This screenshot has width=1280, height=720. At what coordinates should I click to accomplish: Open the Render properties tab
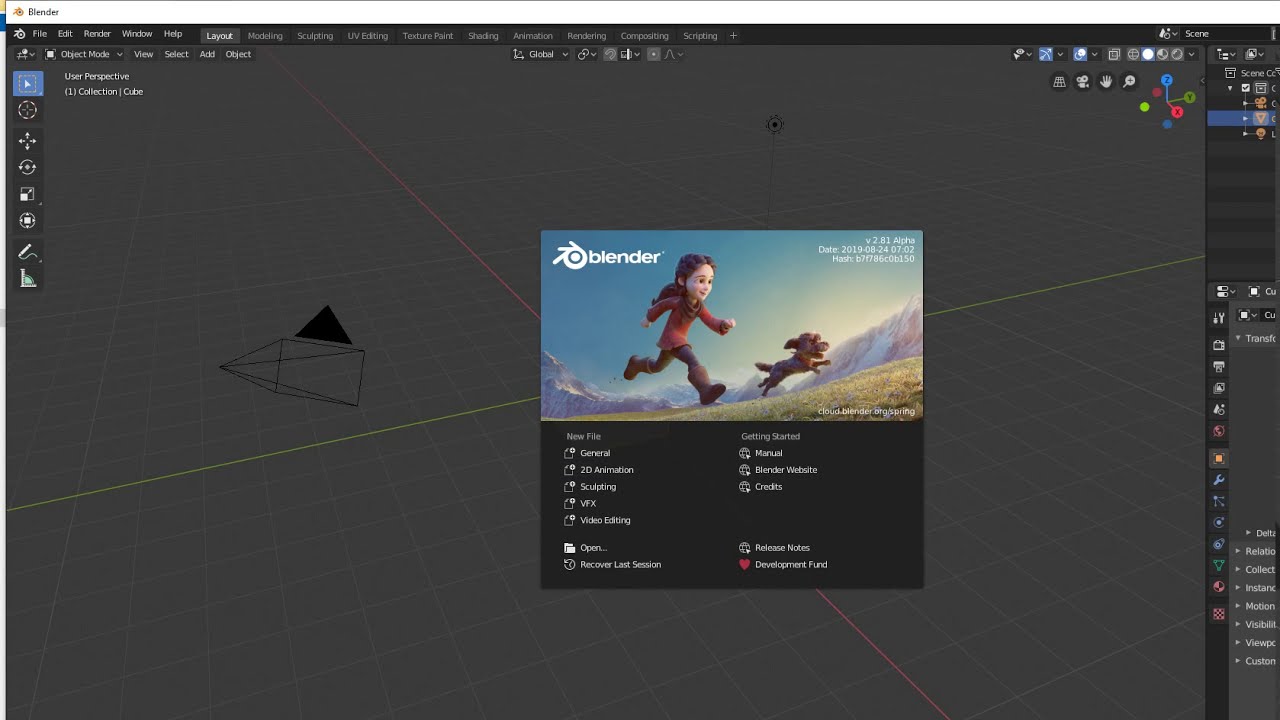[x=1219, y=345]
